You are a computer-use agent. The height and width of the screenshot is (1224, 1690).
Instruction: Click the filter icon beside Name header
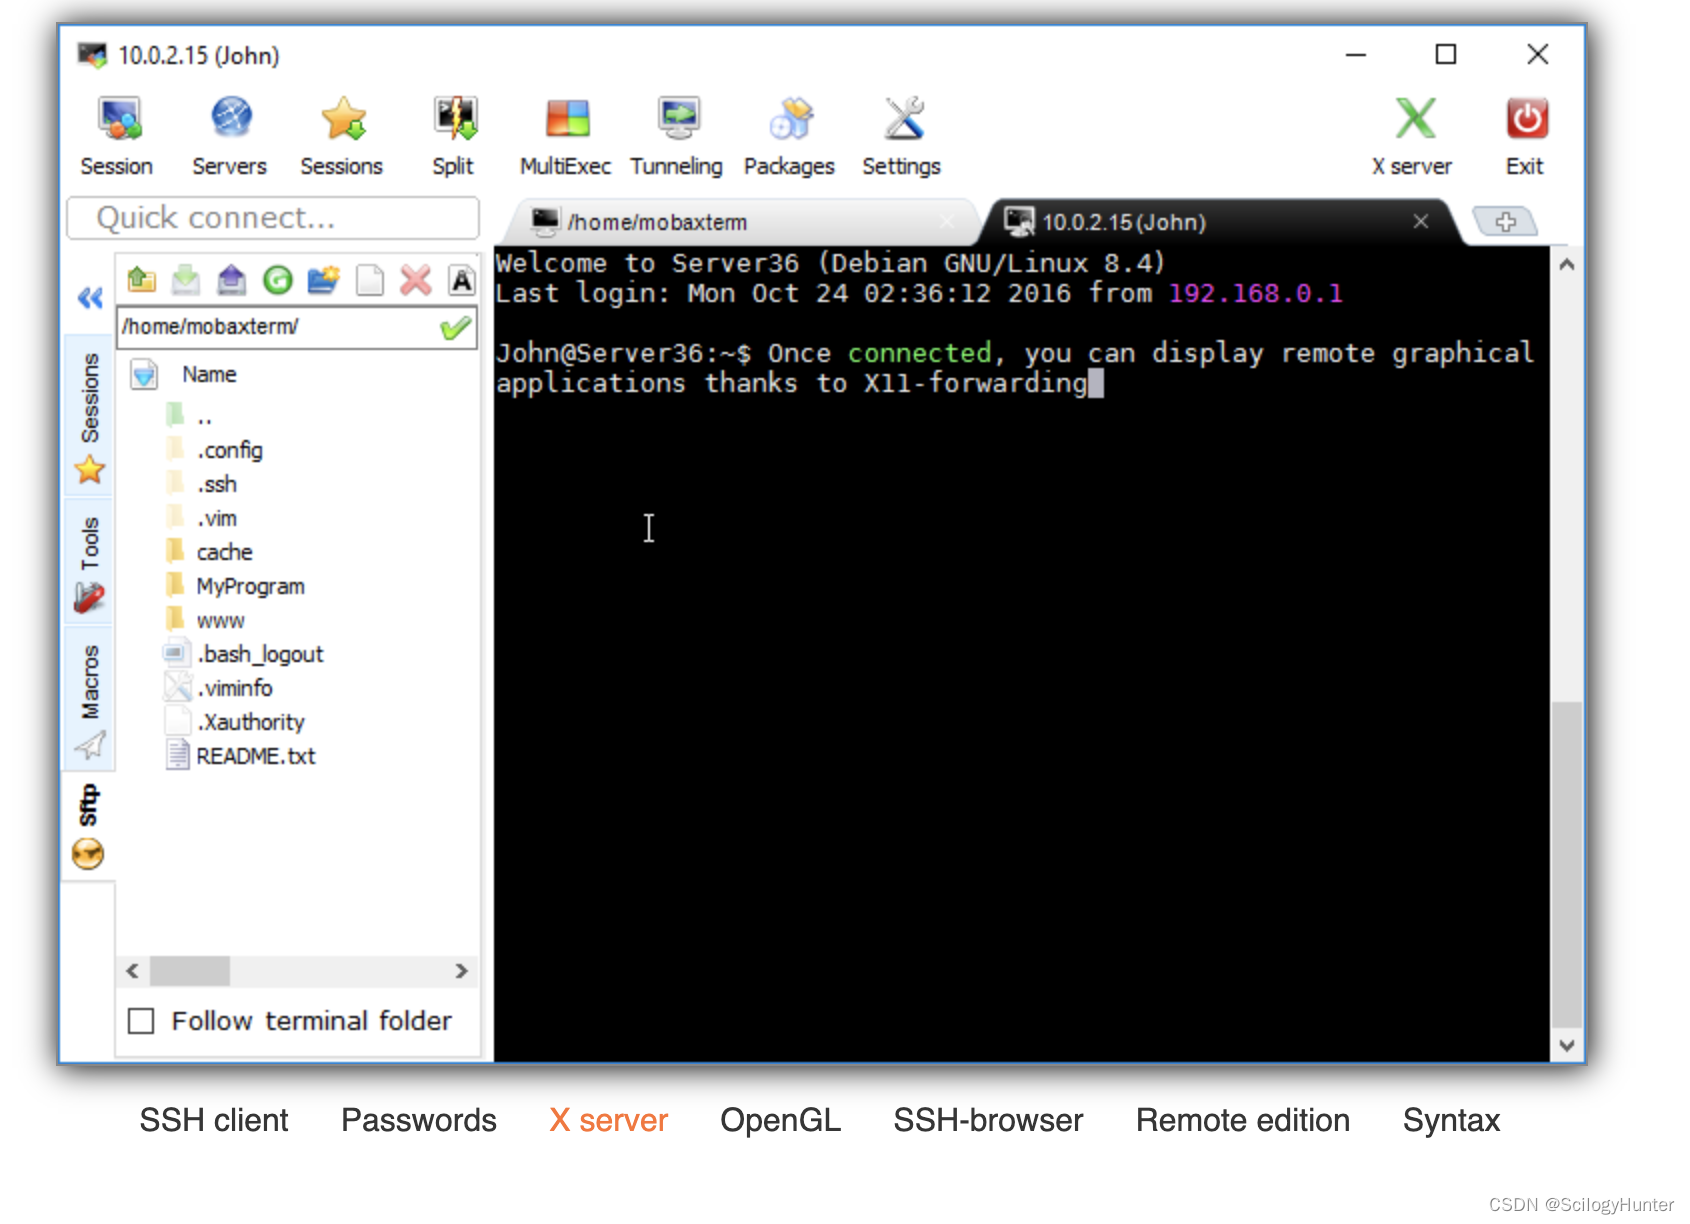click(144, 375)
